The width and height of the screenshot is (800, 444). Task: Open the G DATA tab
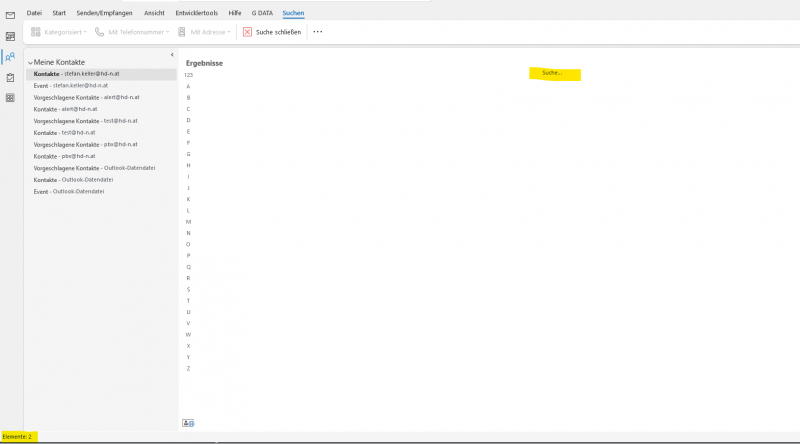(x=262, y=13)
